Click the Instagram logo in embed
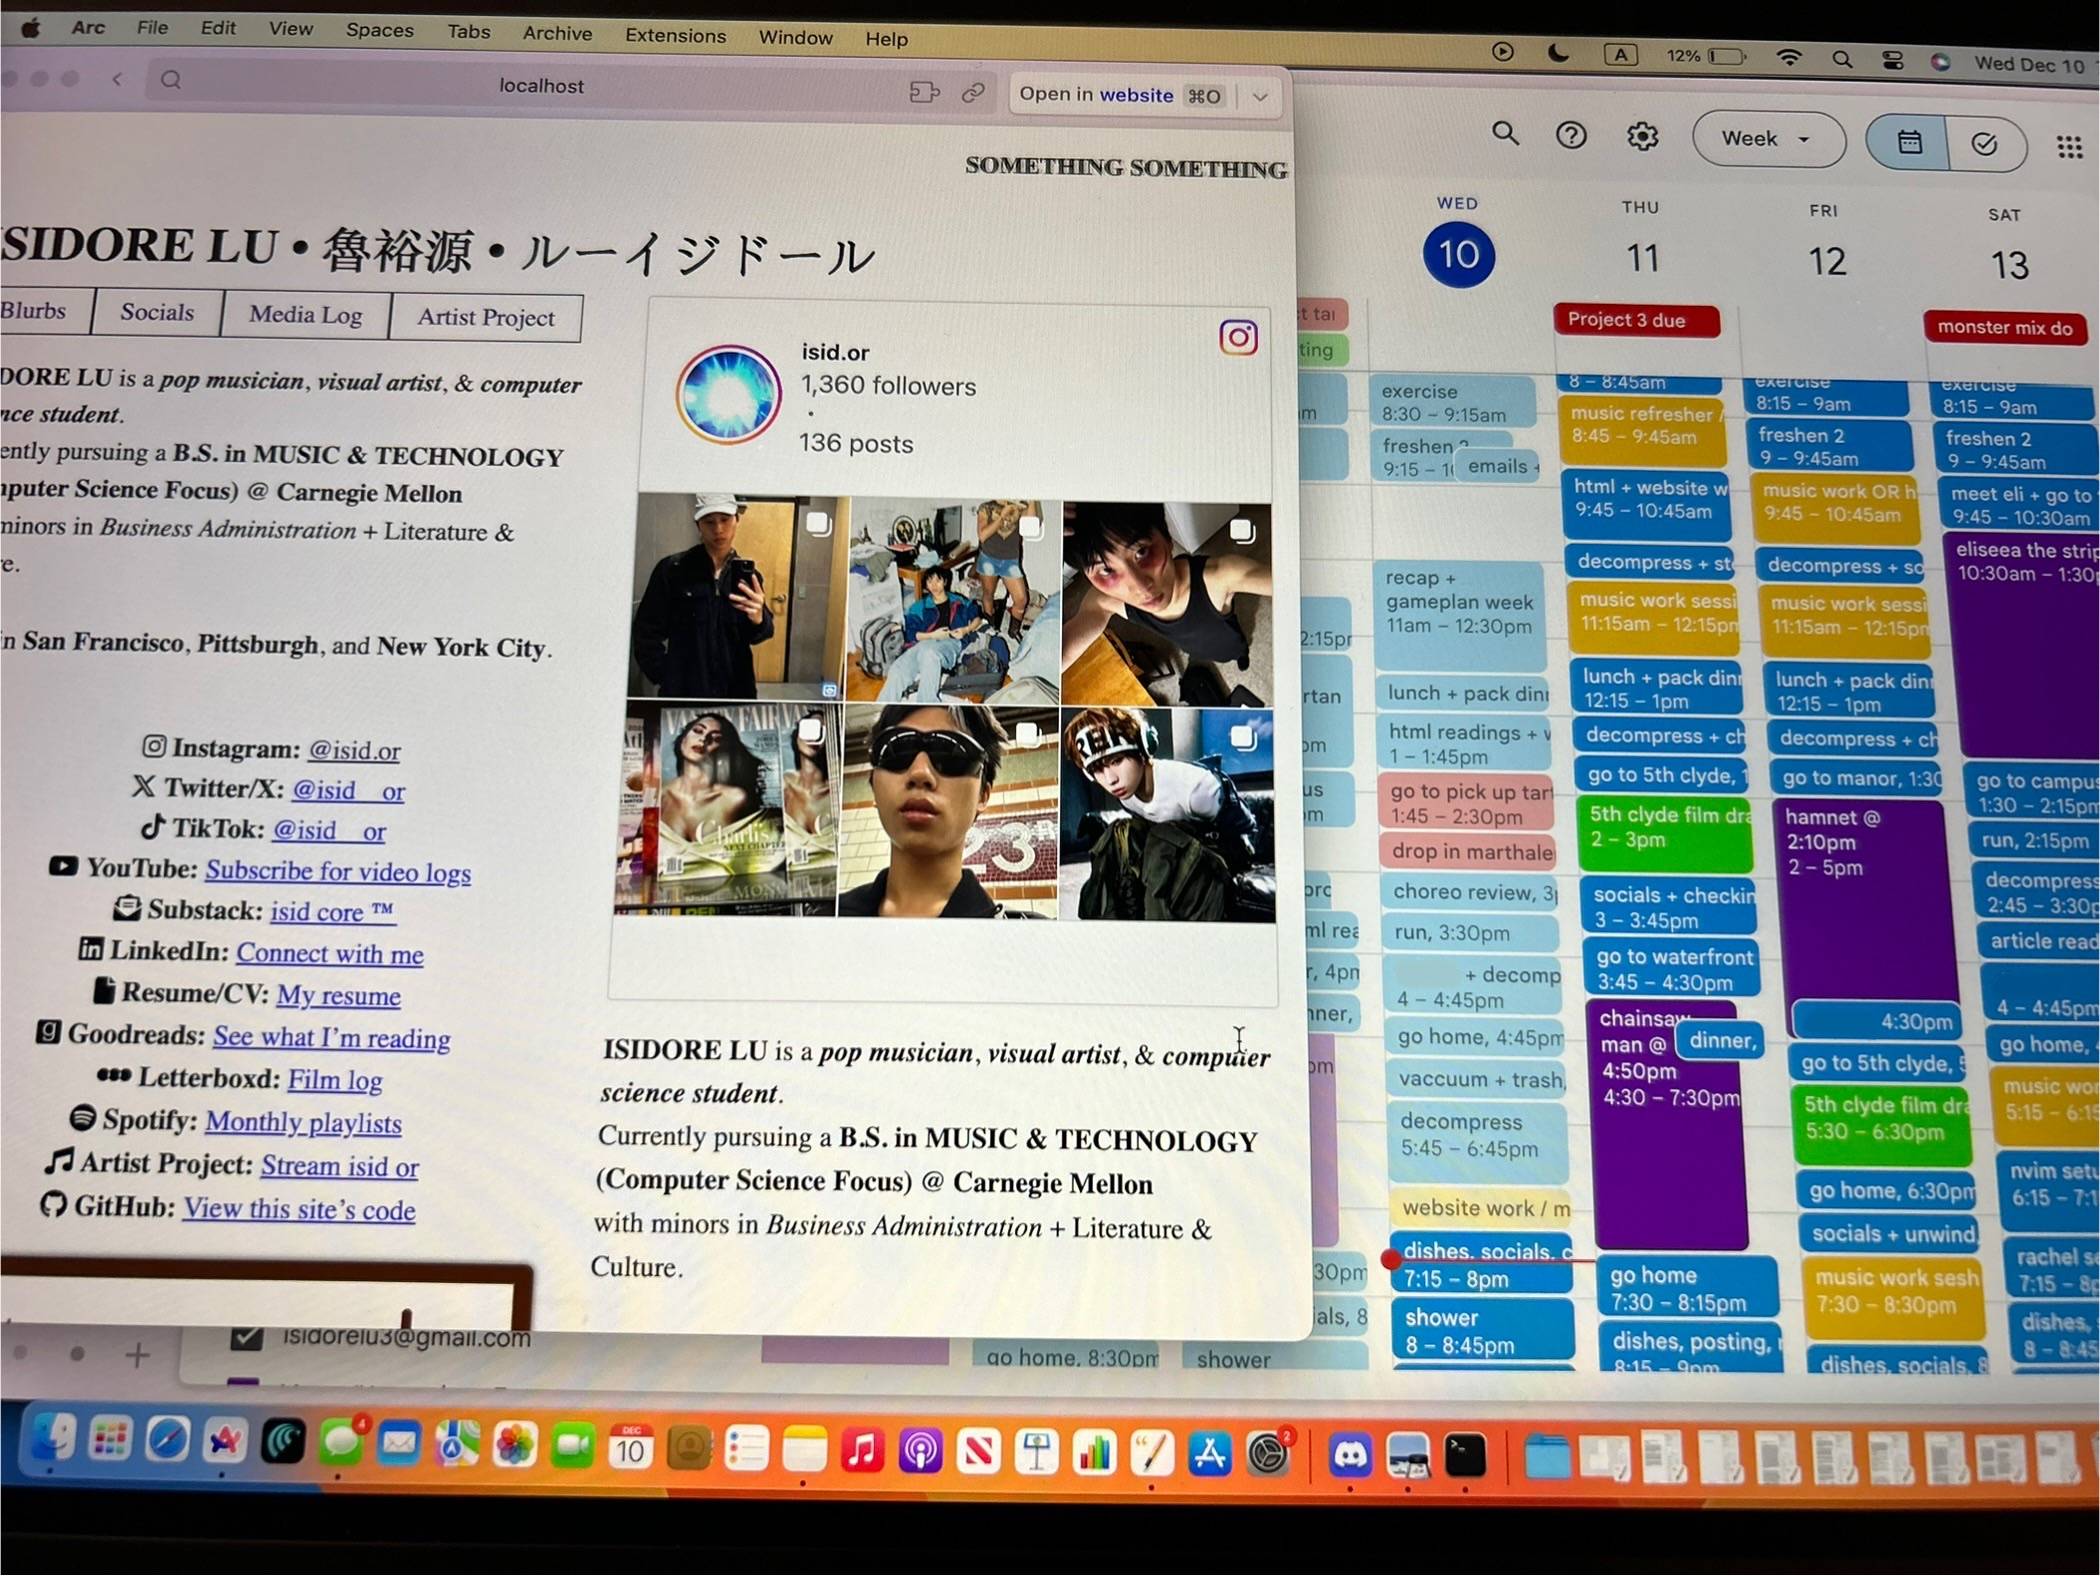The image size is (2100, 1576). click(x=1238, y=338)
